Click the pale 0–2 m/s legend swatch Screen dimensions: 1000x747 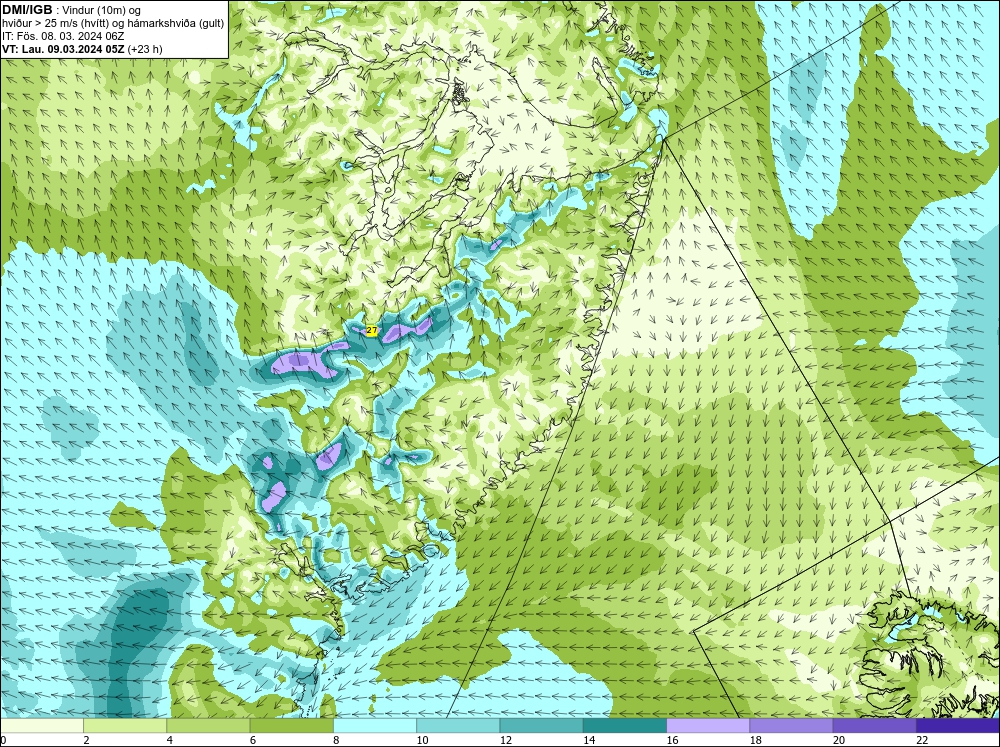tap(41, 725)
